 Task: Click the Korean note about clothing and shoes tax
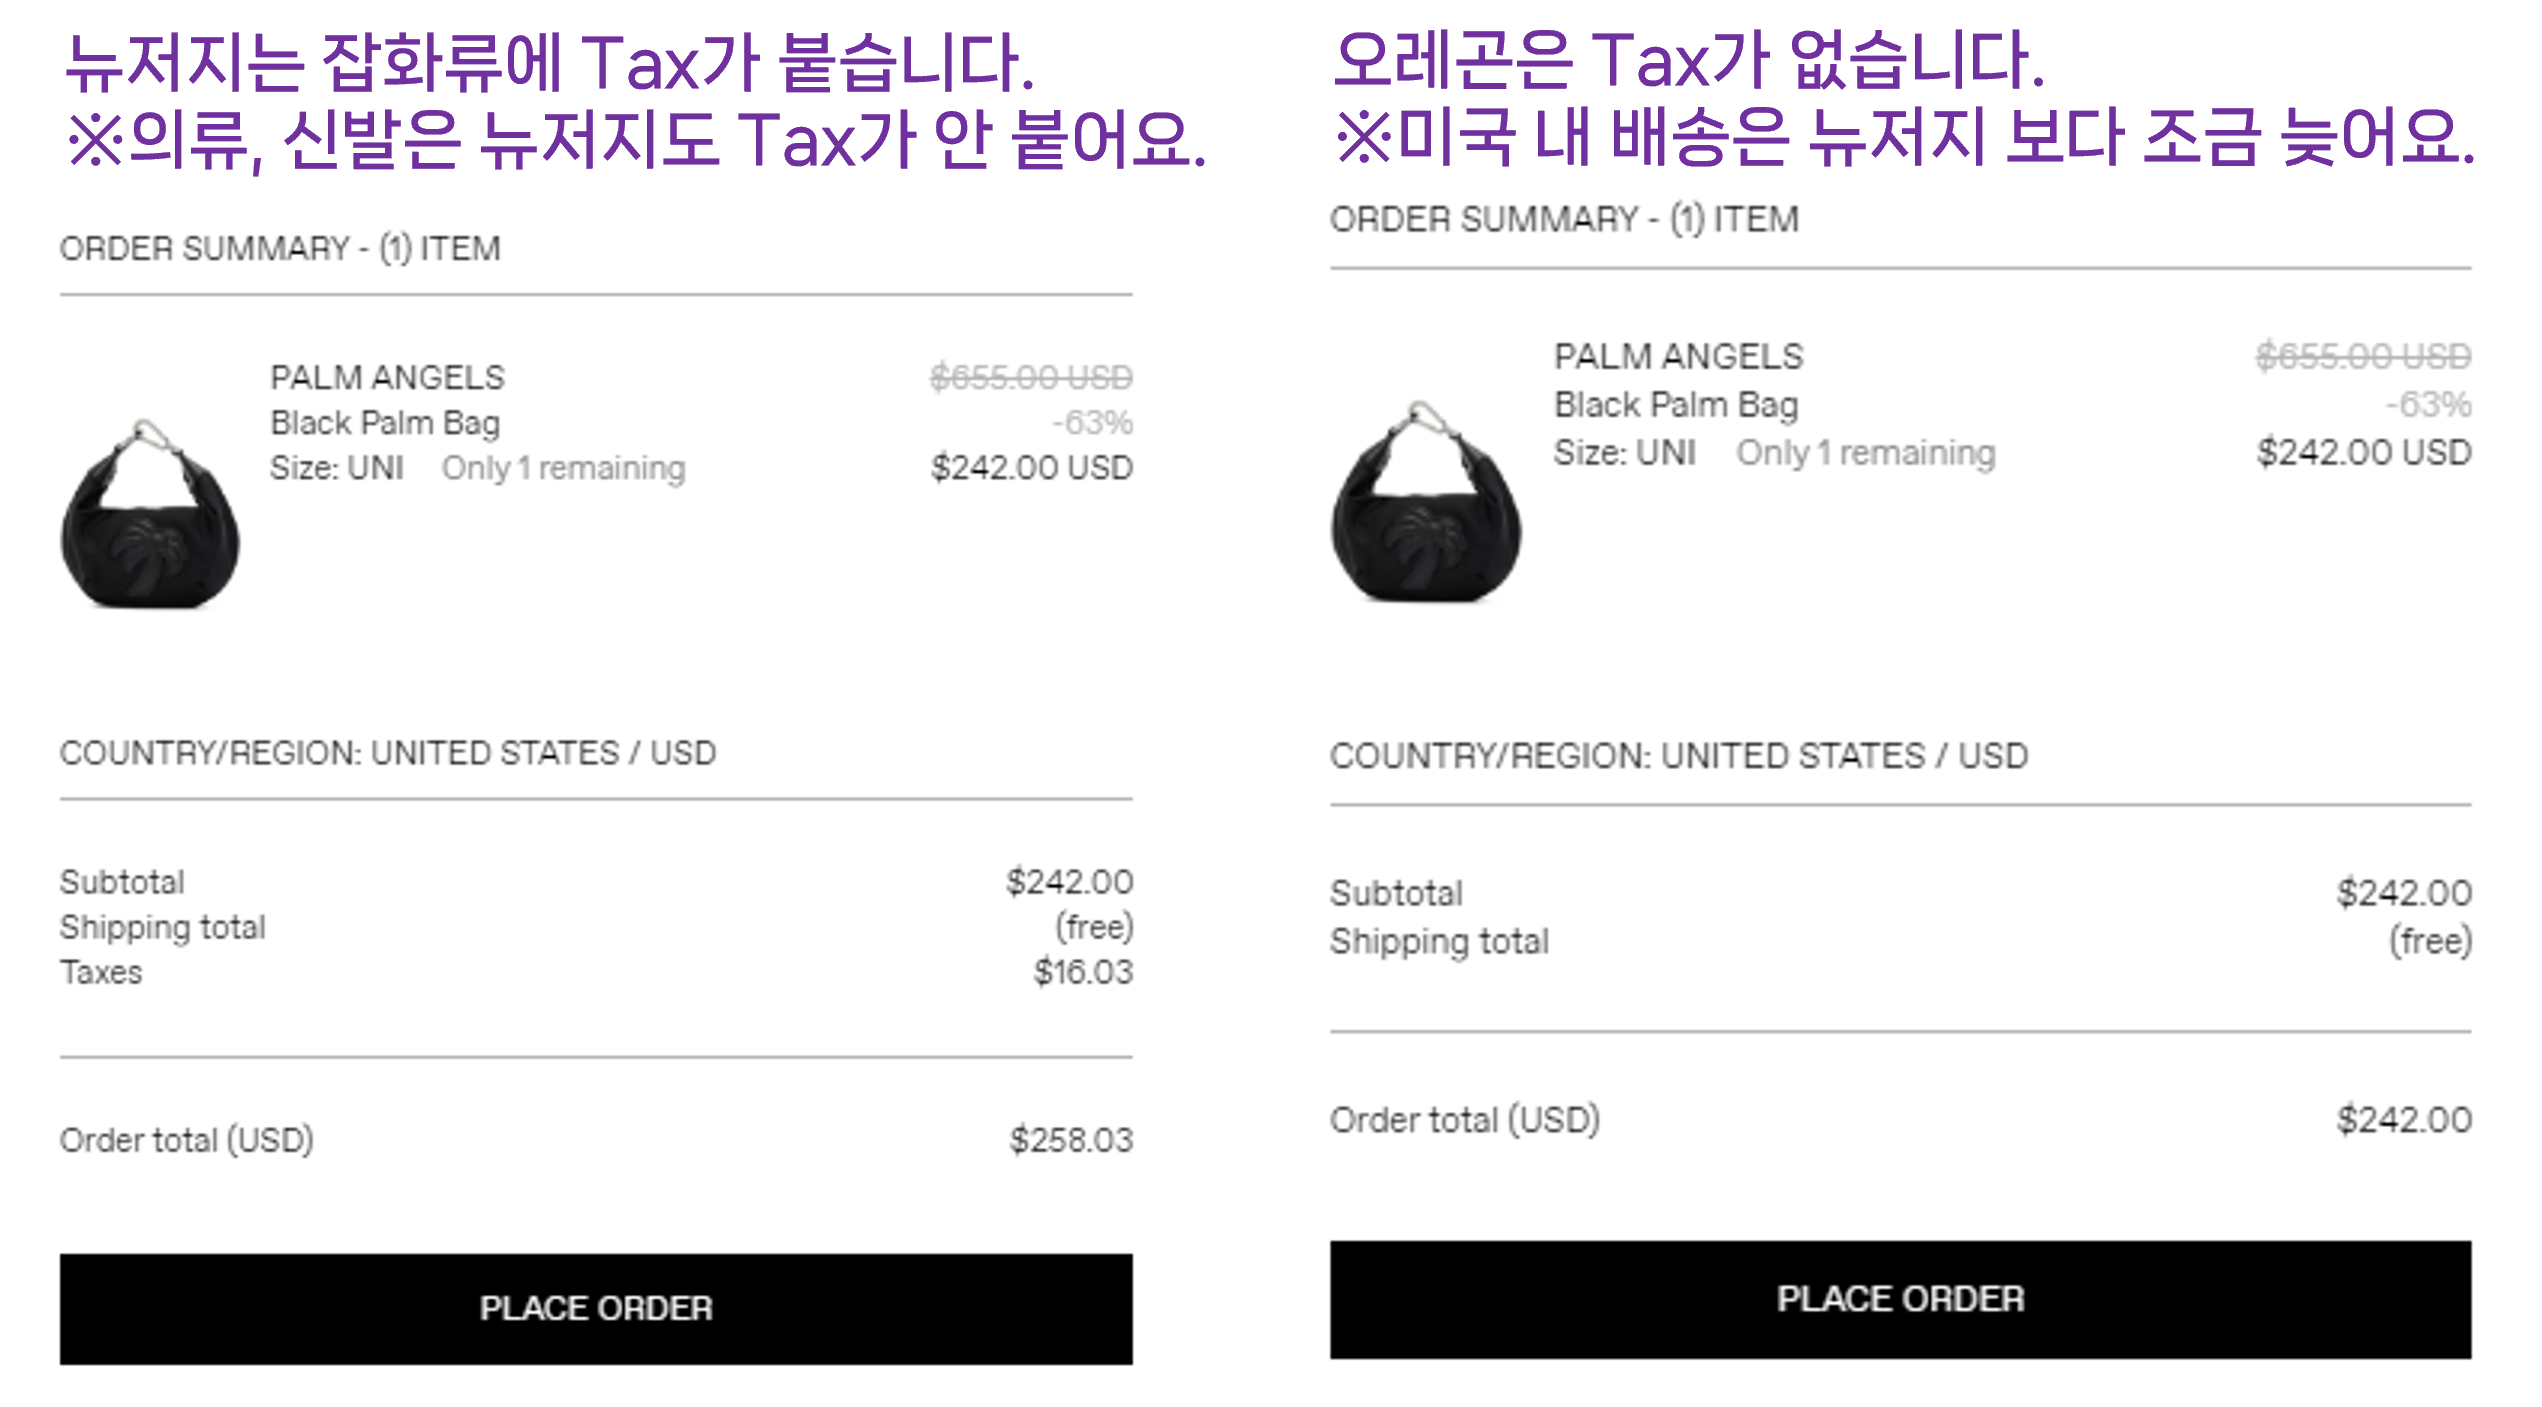(636, 138)
